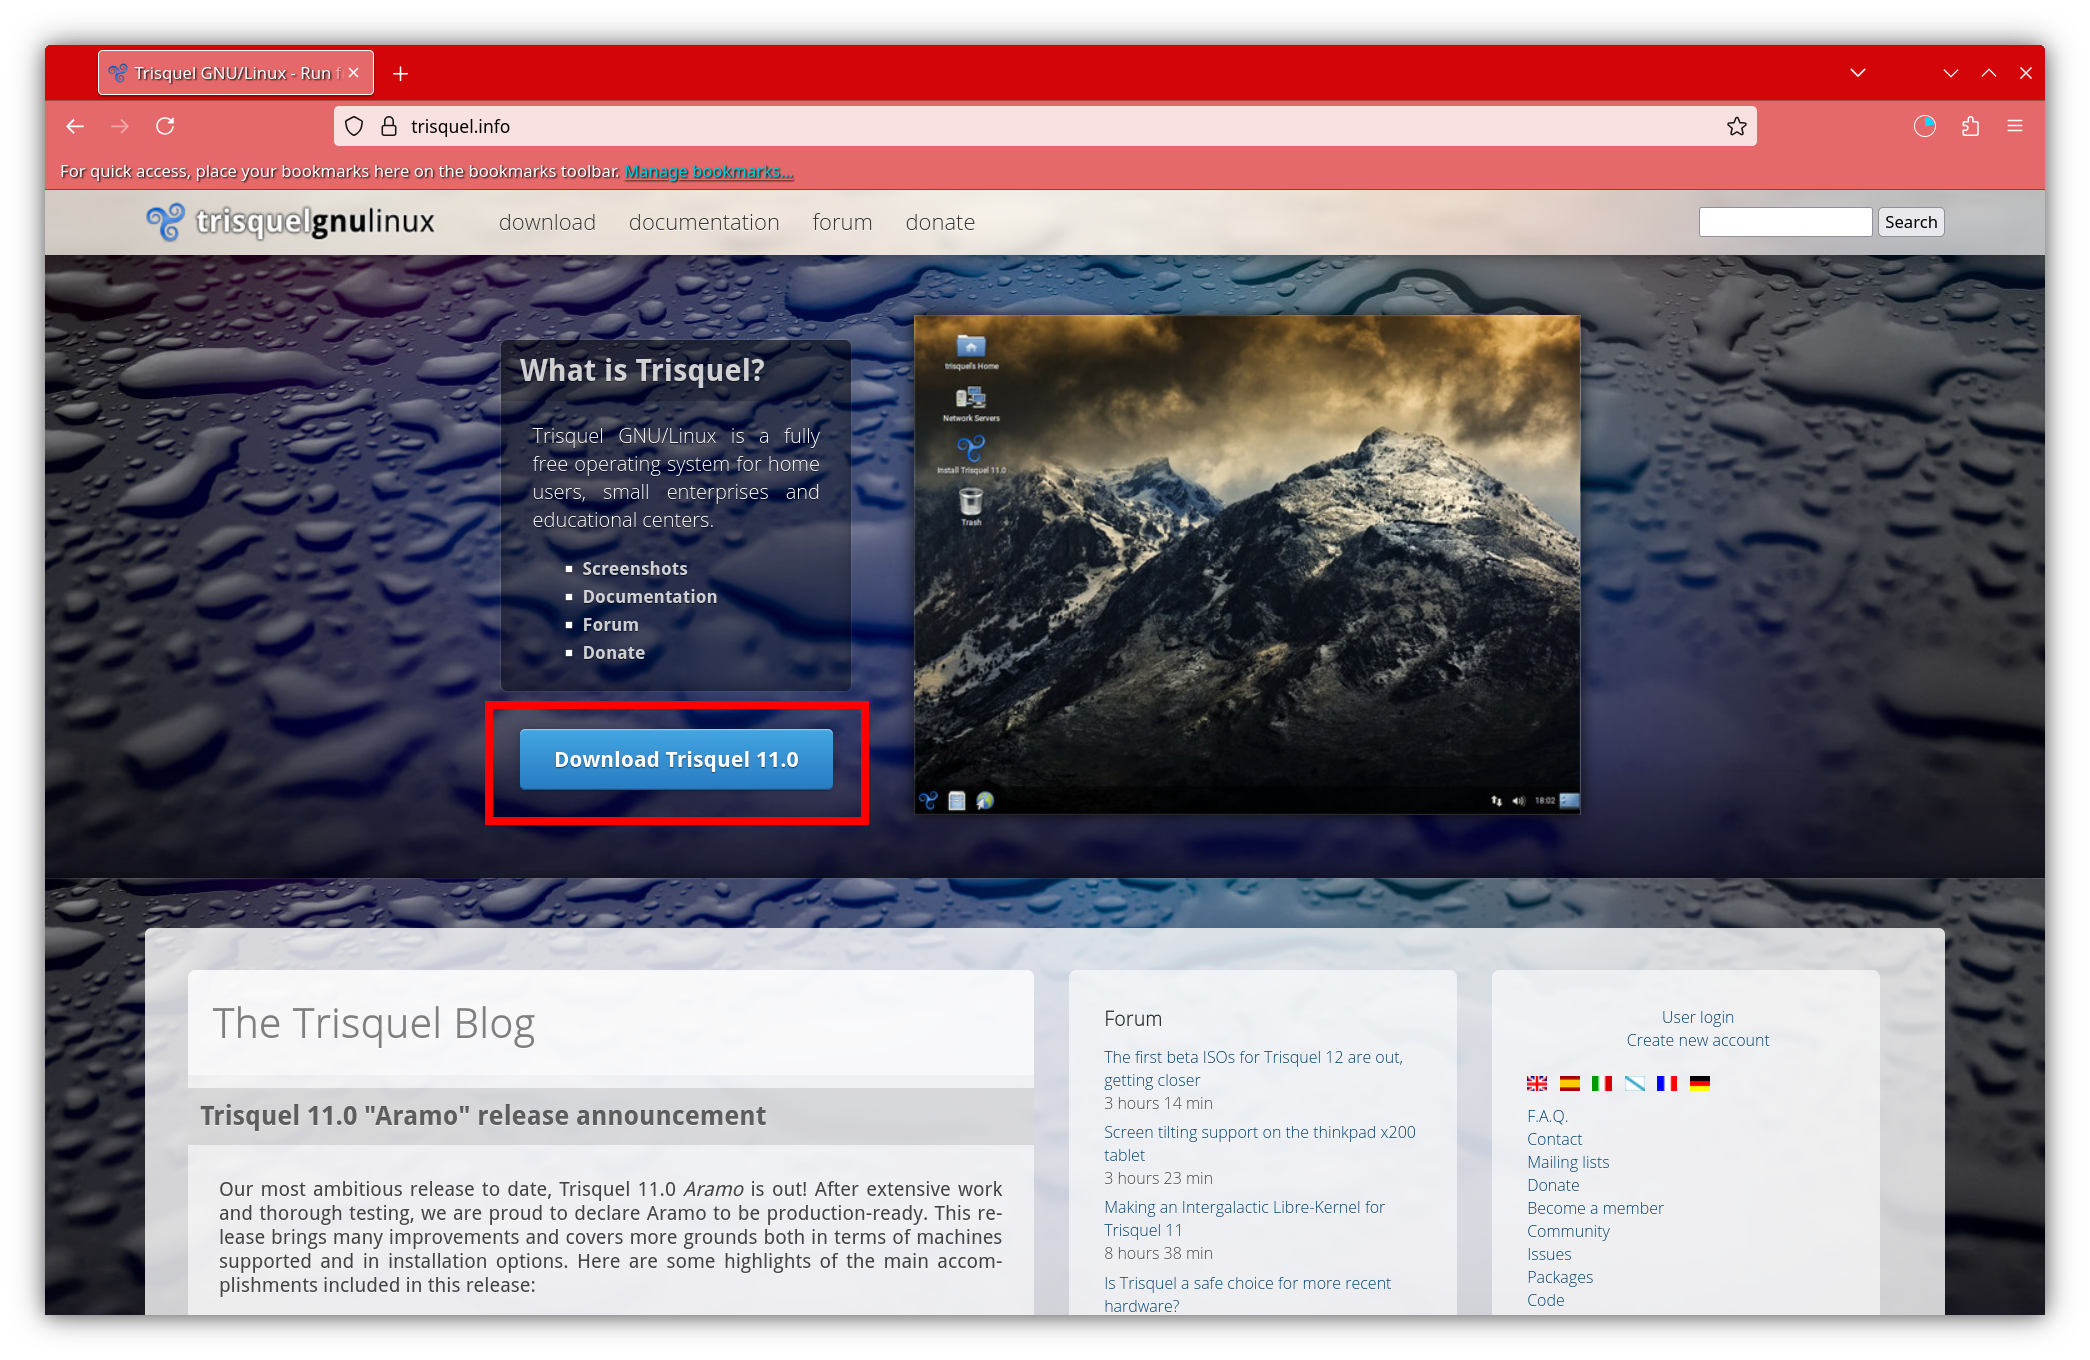
Task: Open the Firefox account circle icon
Action: coord(1924,126)
